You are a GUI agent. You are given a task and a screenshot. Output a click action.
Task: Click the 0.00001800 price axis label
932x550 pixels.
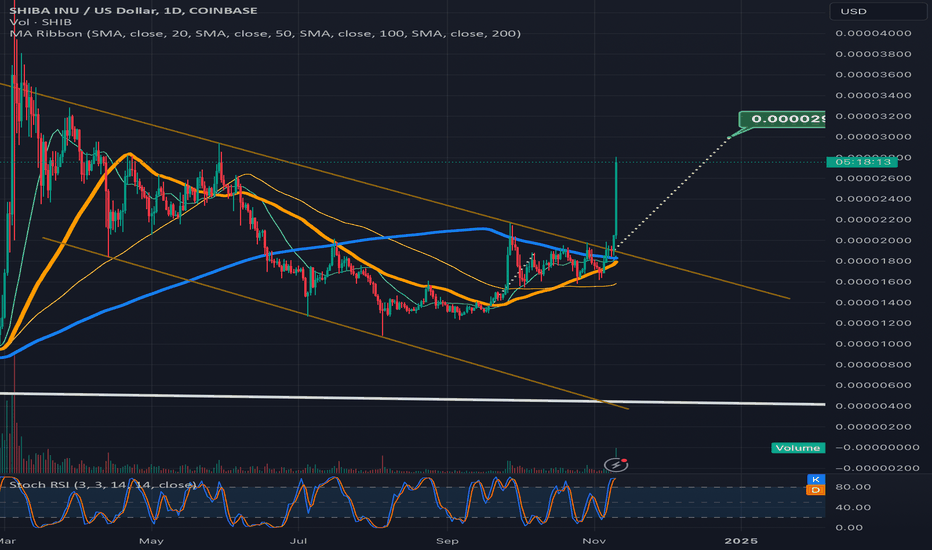[x=873, y=261]
